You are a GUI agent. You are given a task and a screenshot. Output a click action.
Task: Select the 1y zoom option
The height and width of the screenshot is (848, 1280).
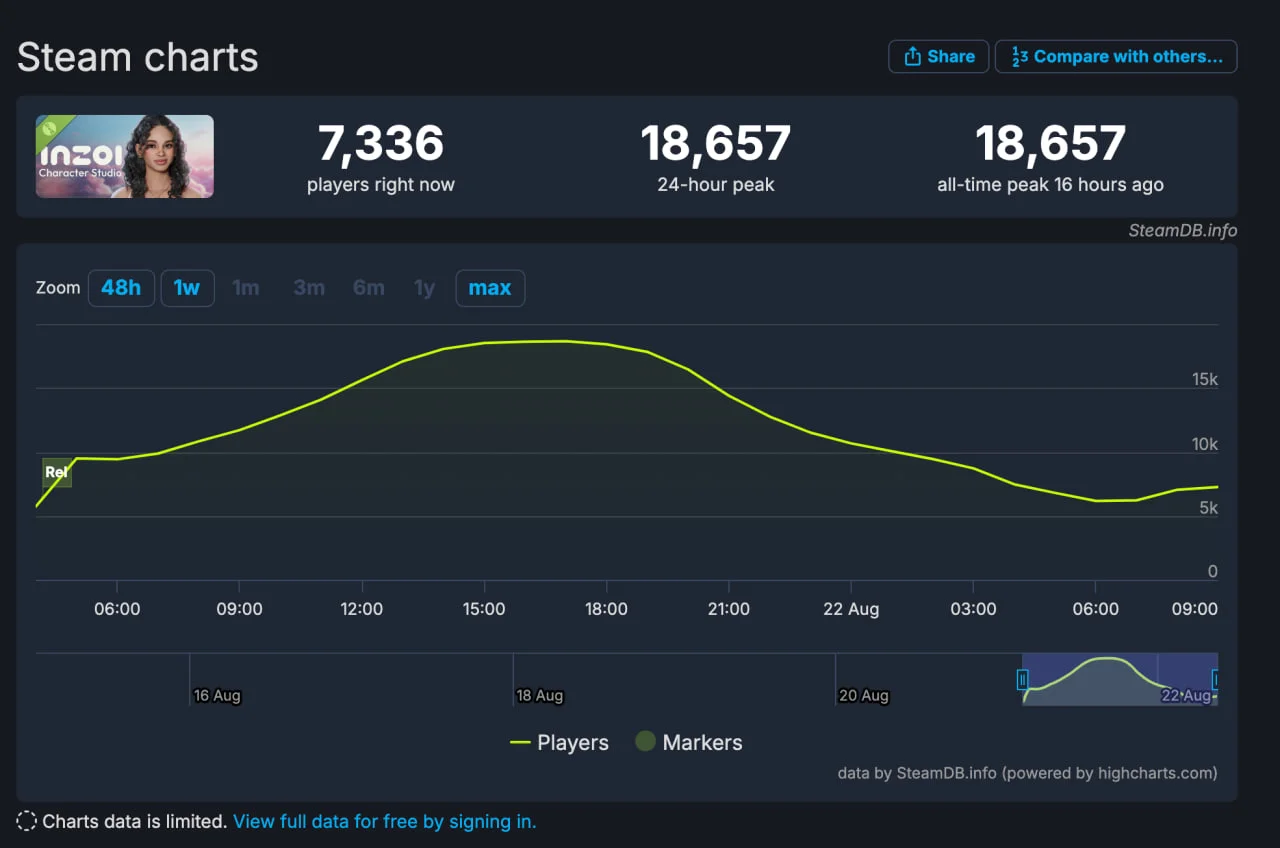425,288
